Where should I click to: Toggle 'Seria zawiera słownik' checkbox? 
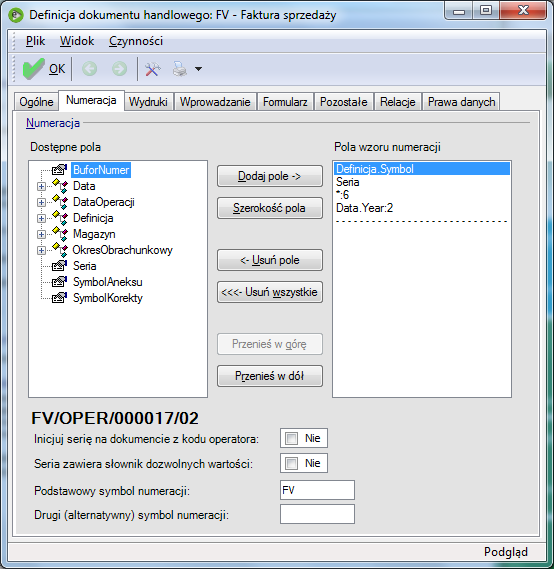click(x=291, y=463)
